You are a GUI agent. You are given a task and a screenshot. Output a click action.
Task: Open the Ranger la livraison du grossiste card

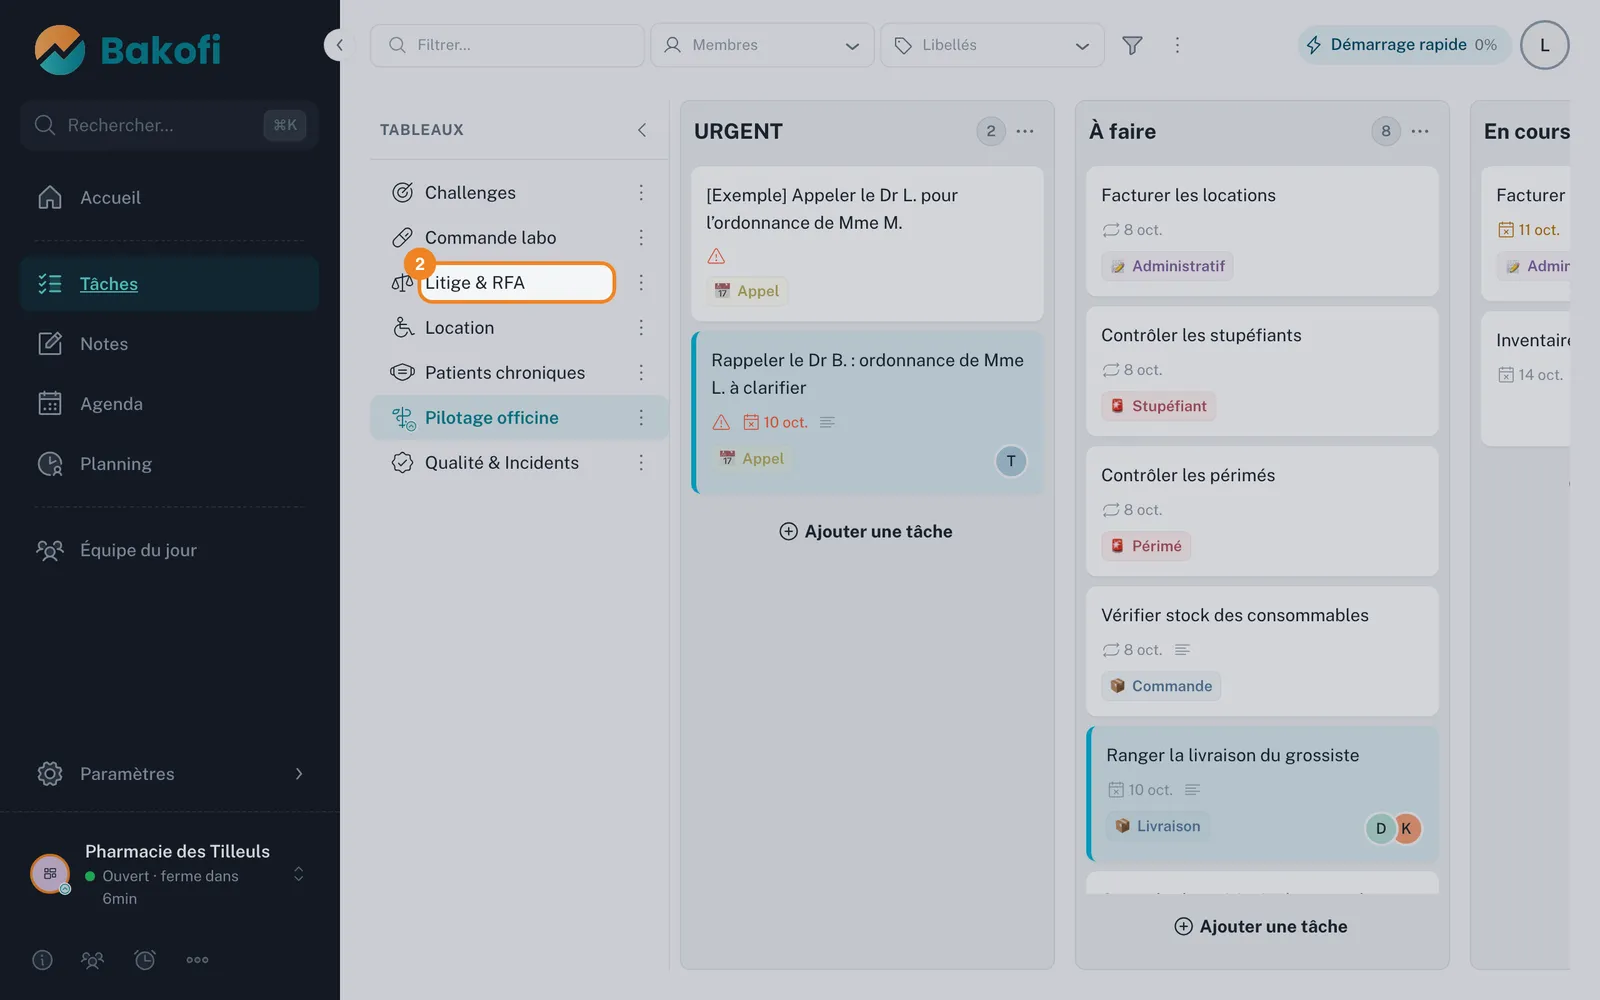[x=1262, y=794]
